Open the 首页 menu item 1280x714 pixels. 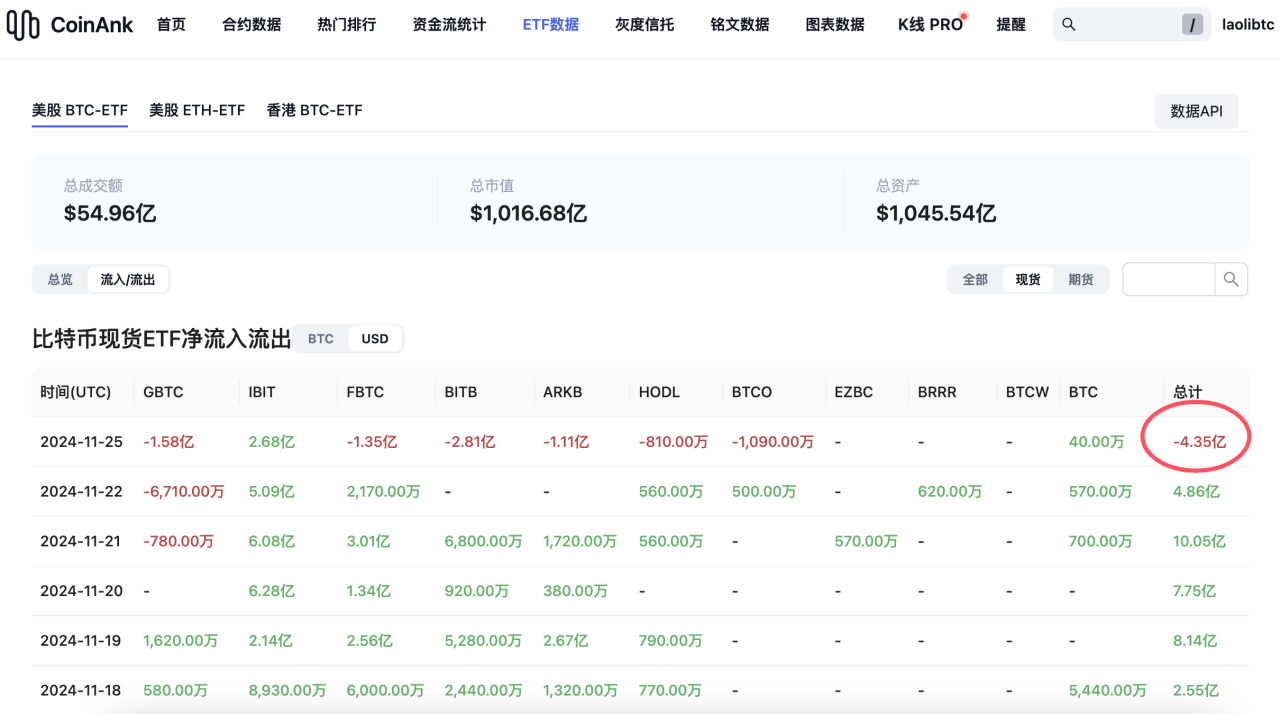coord(171,24)
